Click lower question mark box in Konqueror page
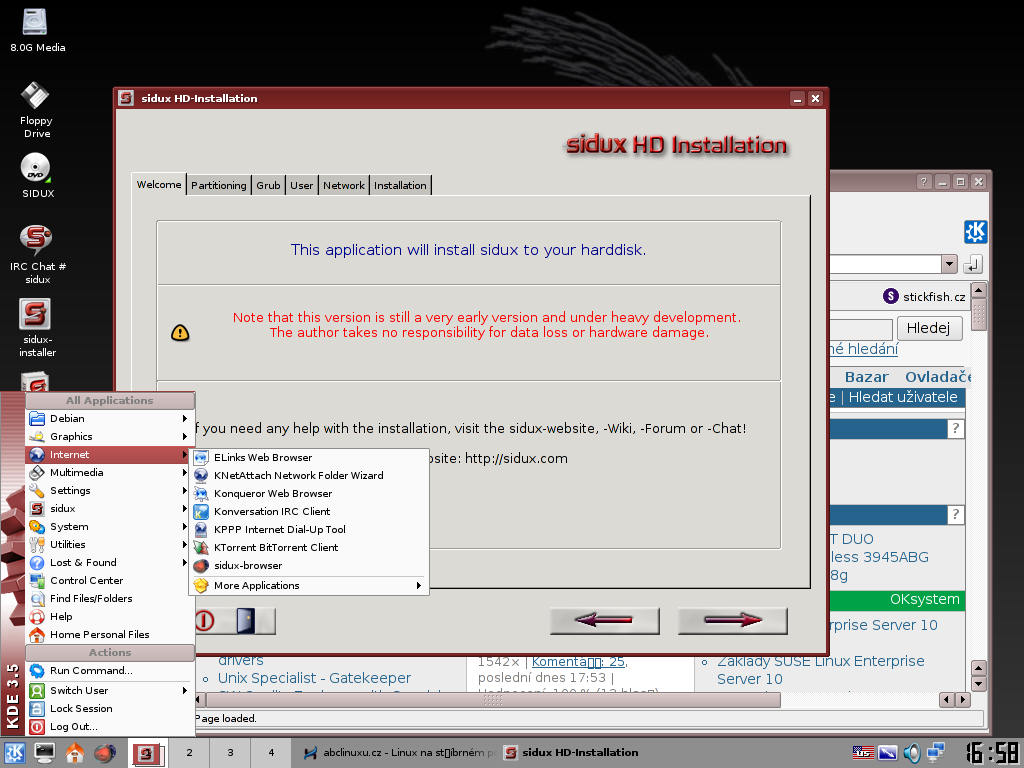 pyautogui.click(x=955, y=514)
